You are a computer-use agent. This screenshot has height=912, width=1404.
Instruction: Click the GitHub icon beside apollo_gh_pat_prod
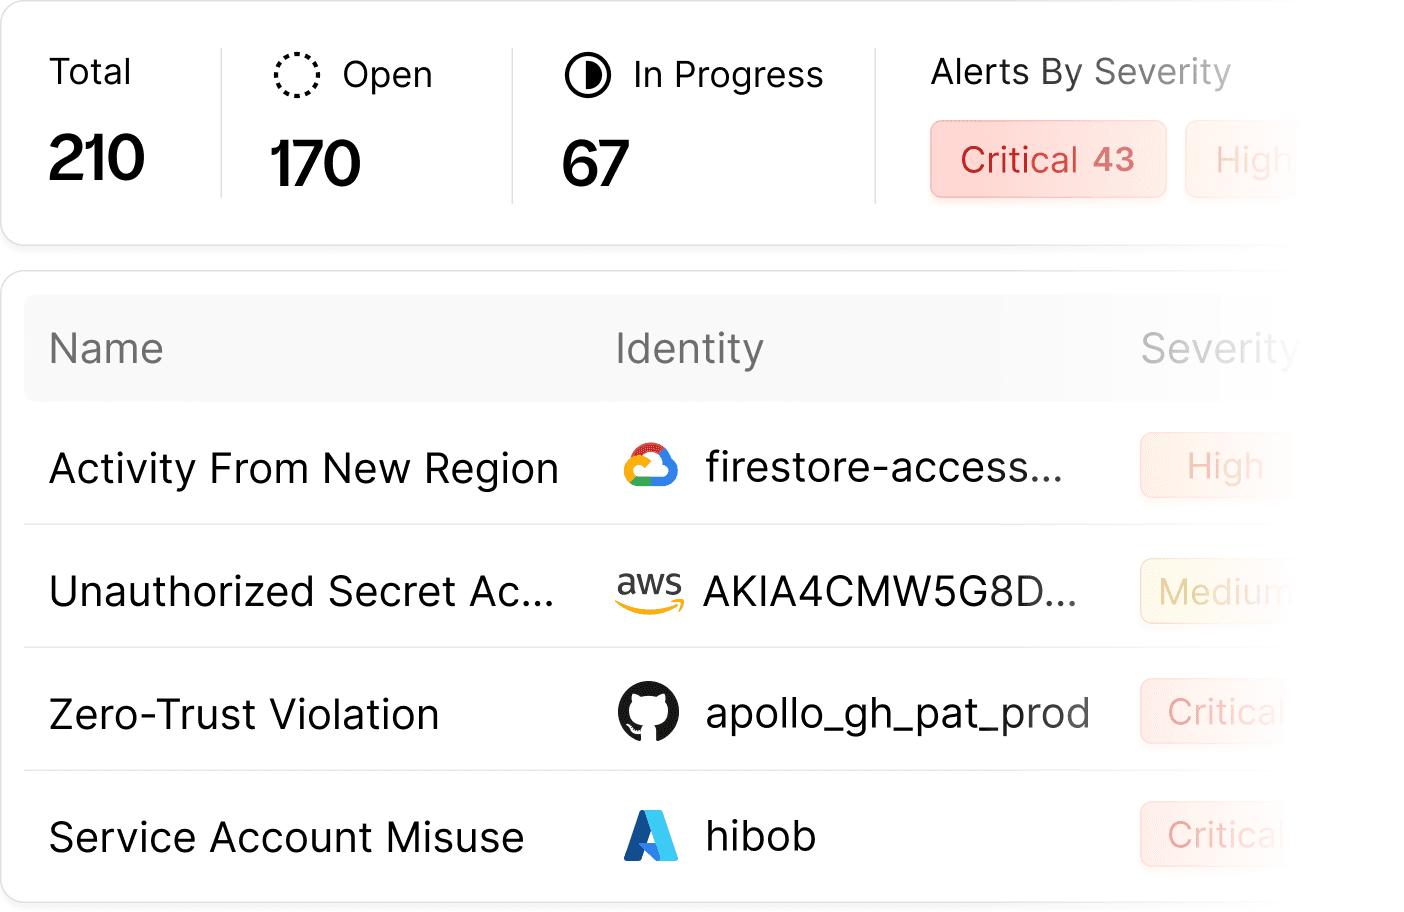[649, 712]
